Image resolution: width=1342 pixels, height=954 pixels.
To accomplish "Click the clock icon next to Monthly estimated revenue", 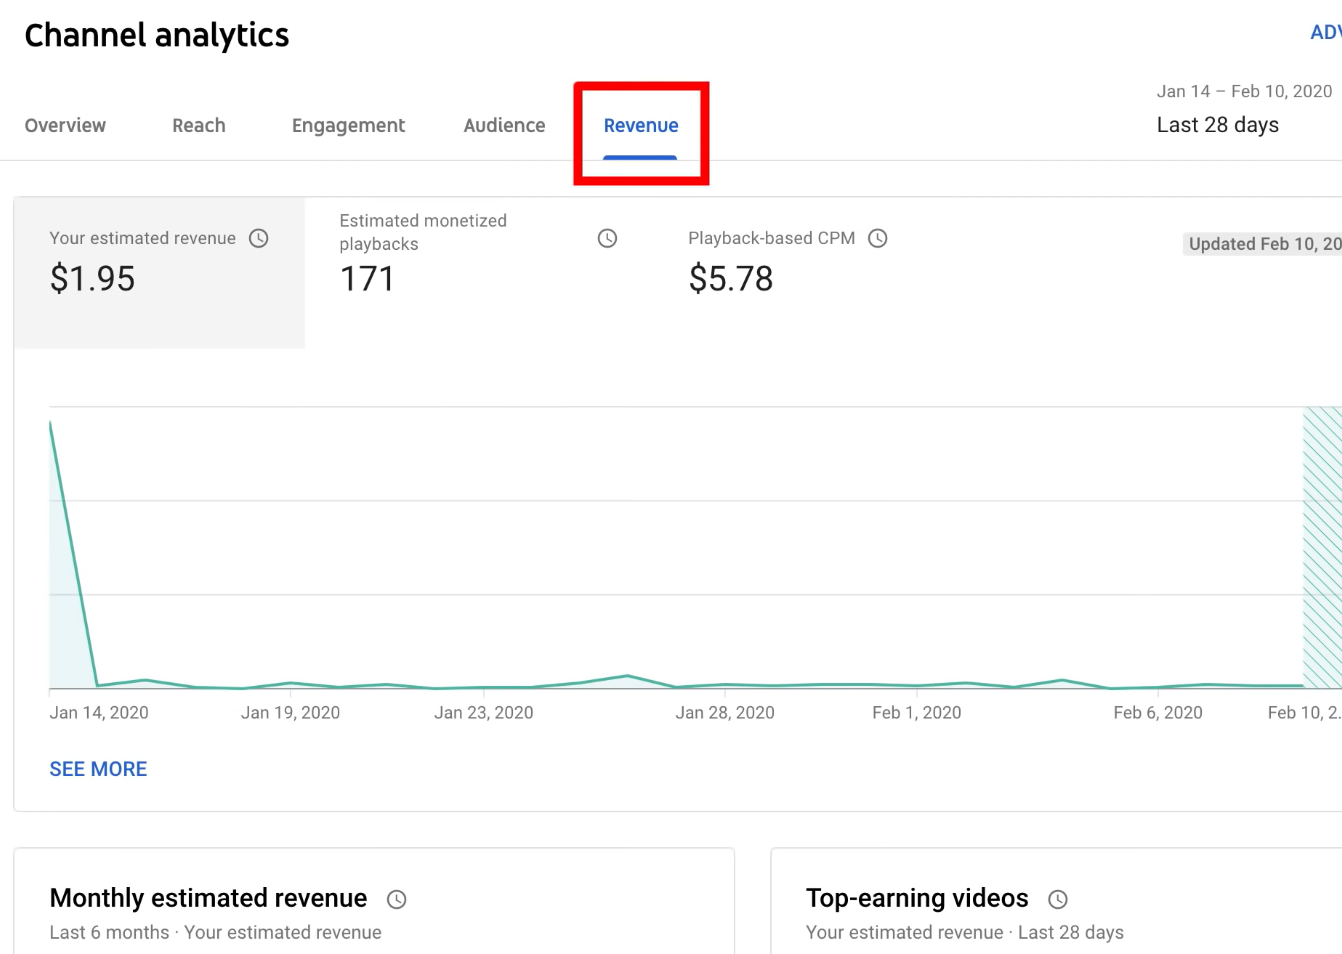I will (x=396, y=899).
